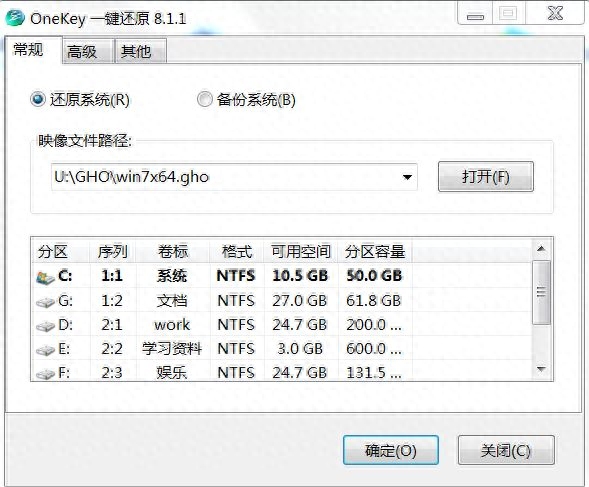
Task: Select the 文档 volume label cell
Action: tap(172, 301)
